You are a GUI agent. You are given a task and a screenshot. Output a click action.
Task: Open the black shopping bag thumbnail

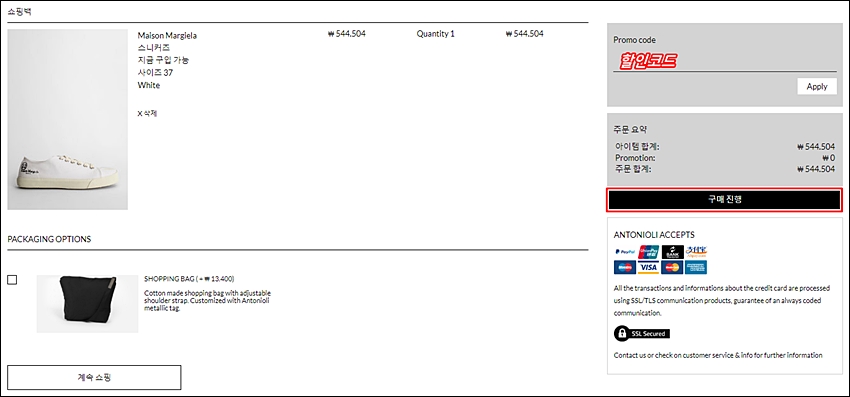87,304
